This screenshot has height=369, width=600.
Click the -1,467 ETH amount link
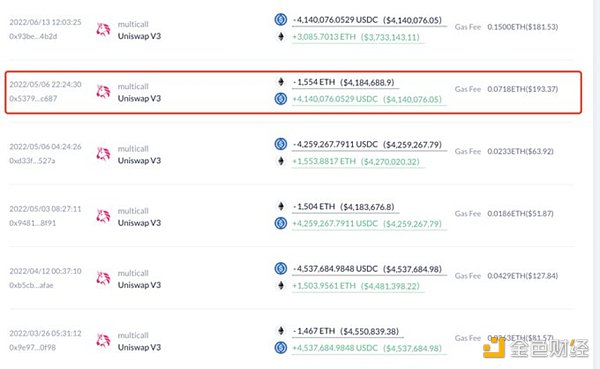314,331
